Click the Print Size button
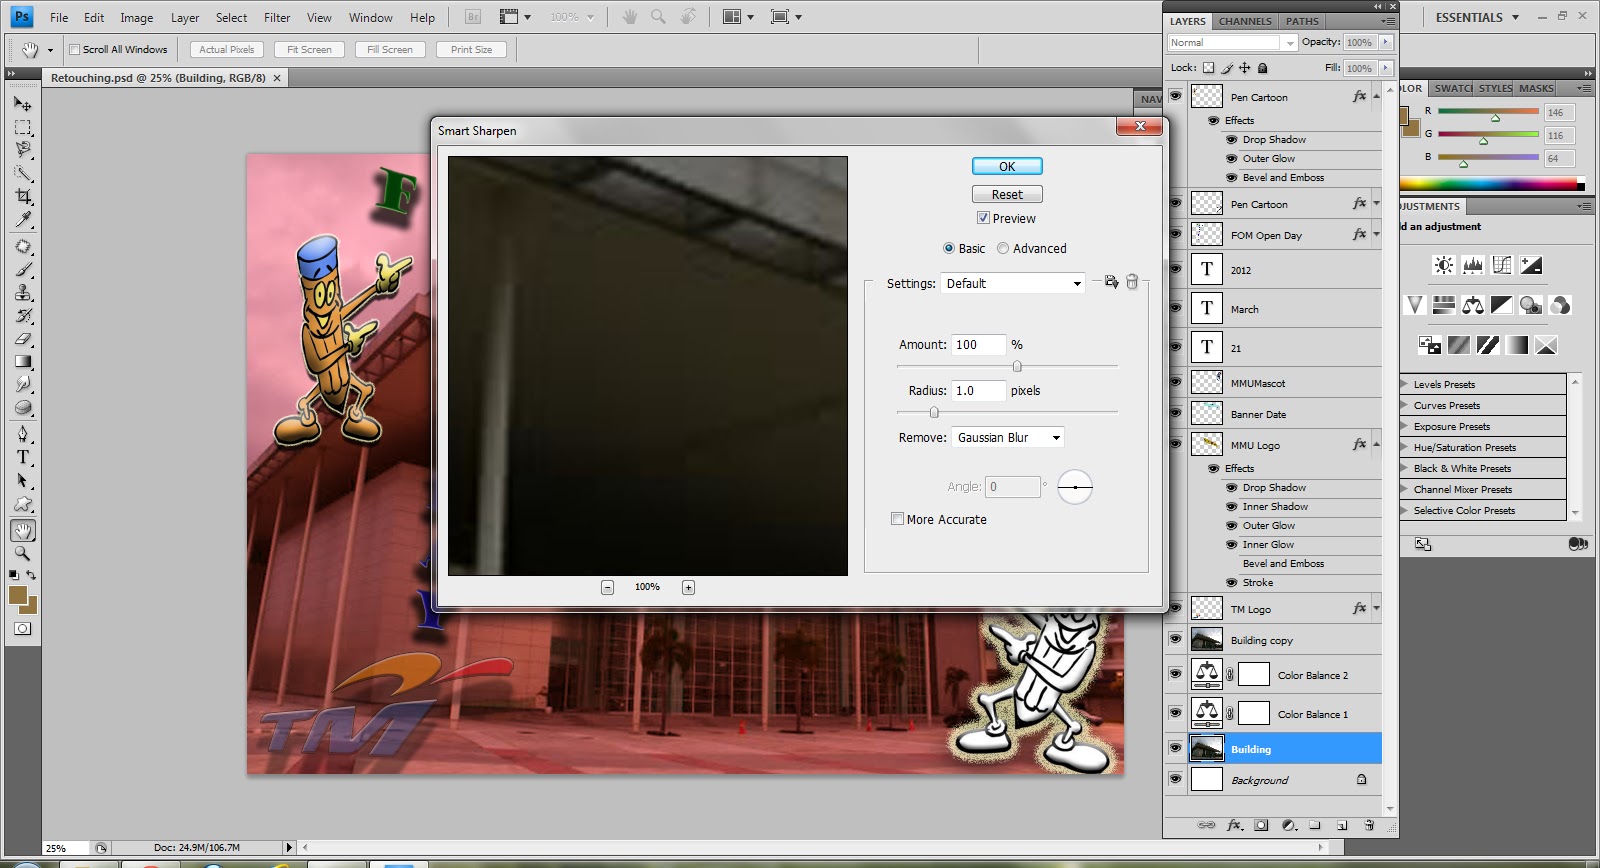The height and width of the screenshot is (868, 1600). (x=471, y=49)
